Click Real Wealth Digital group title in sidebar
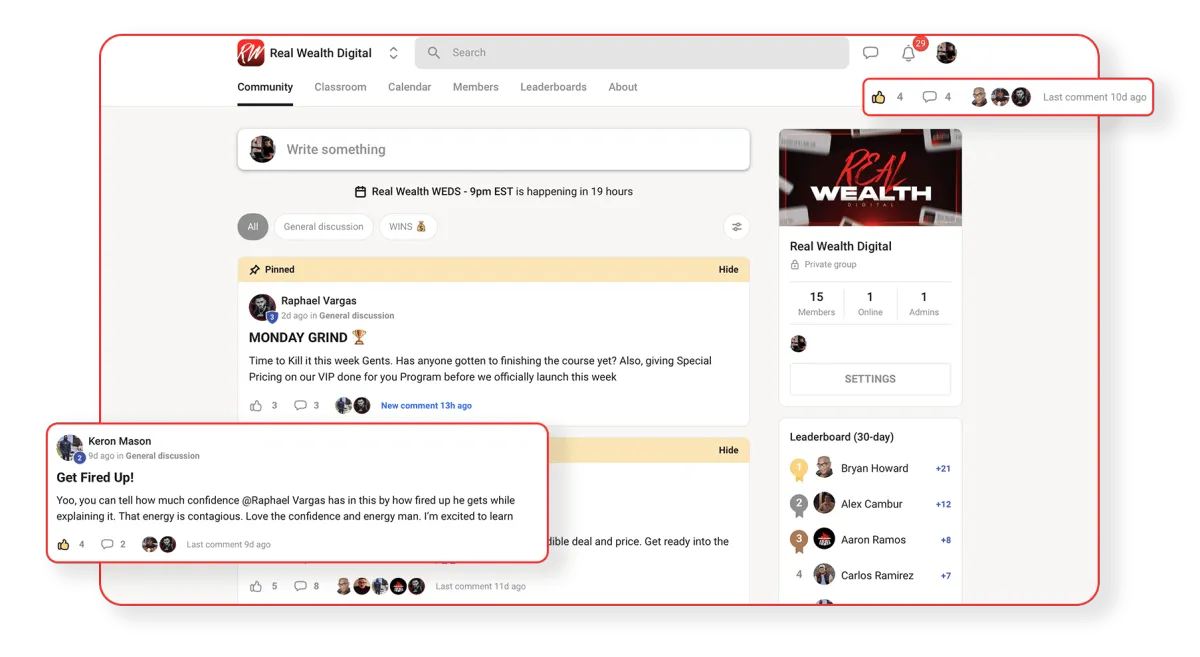Image resolution: width=1200 pixels, height=657 pixels. point(840,246)
